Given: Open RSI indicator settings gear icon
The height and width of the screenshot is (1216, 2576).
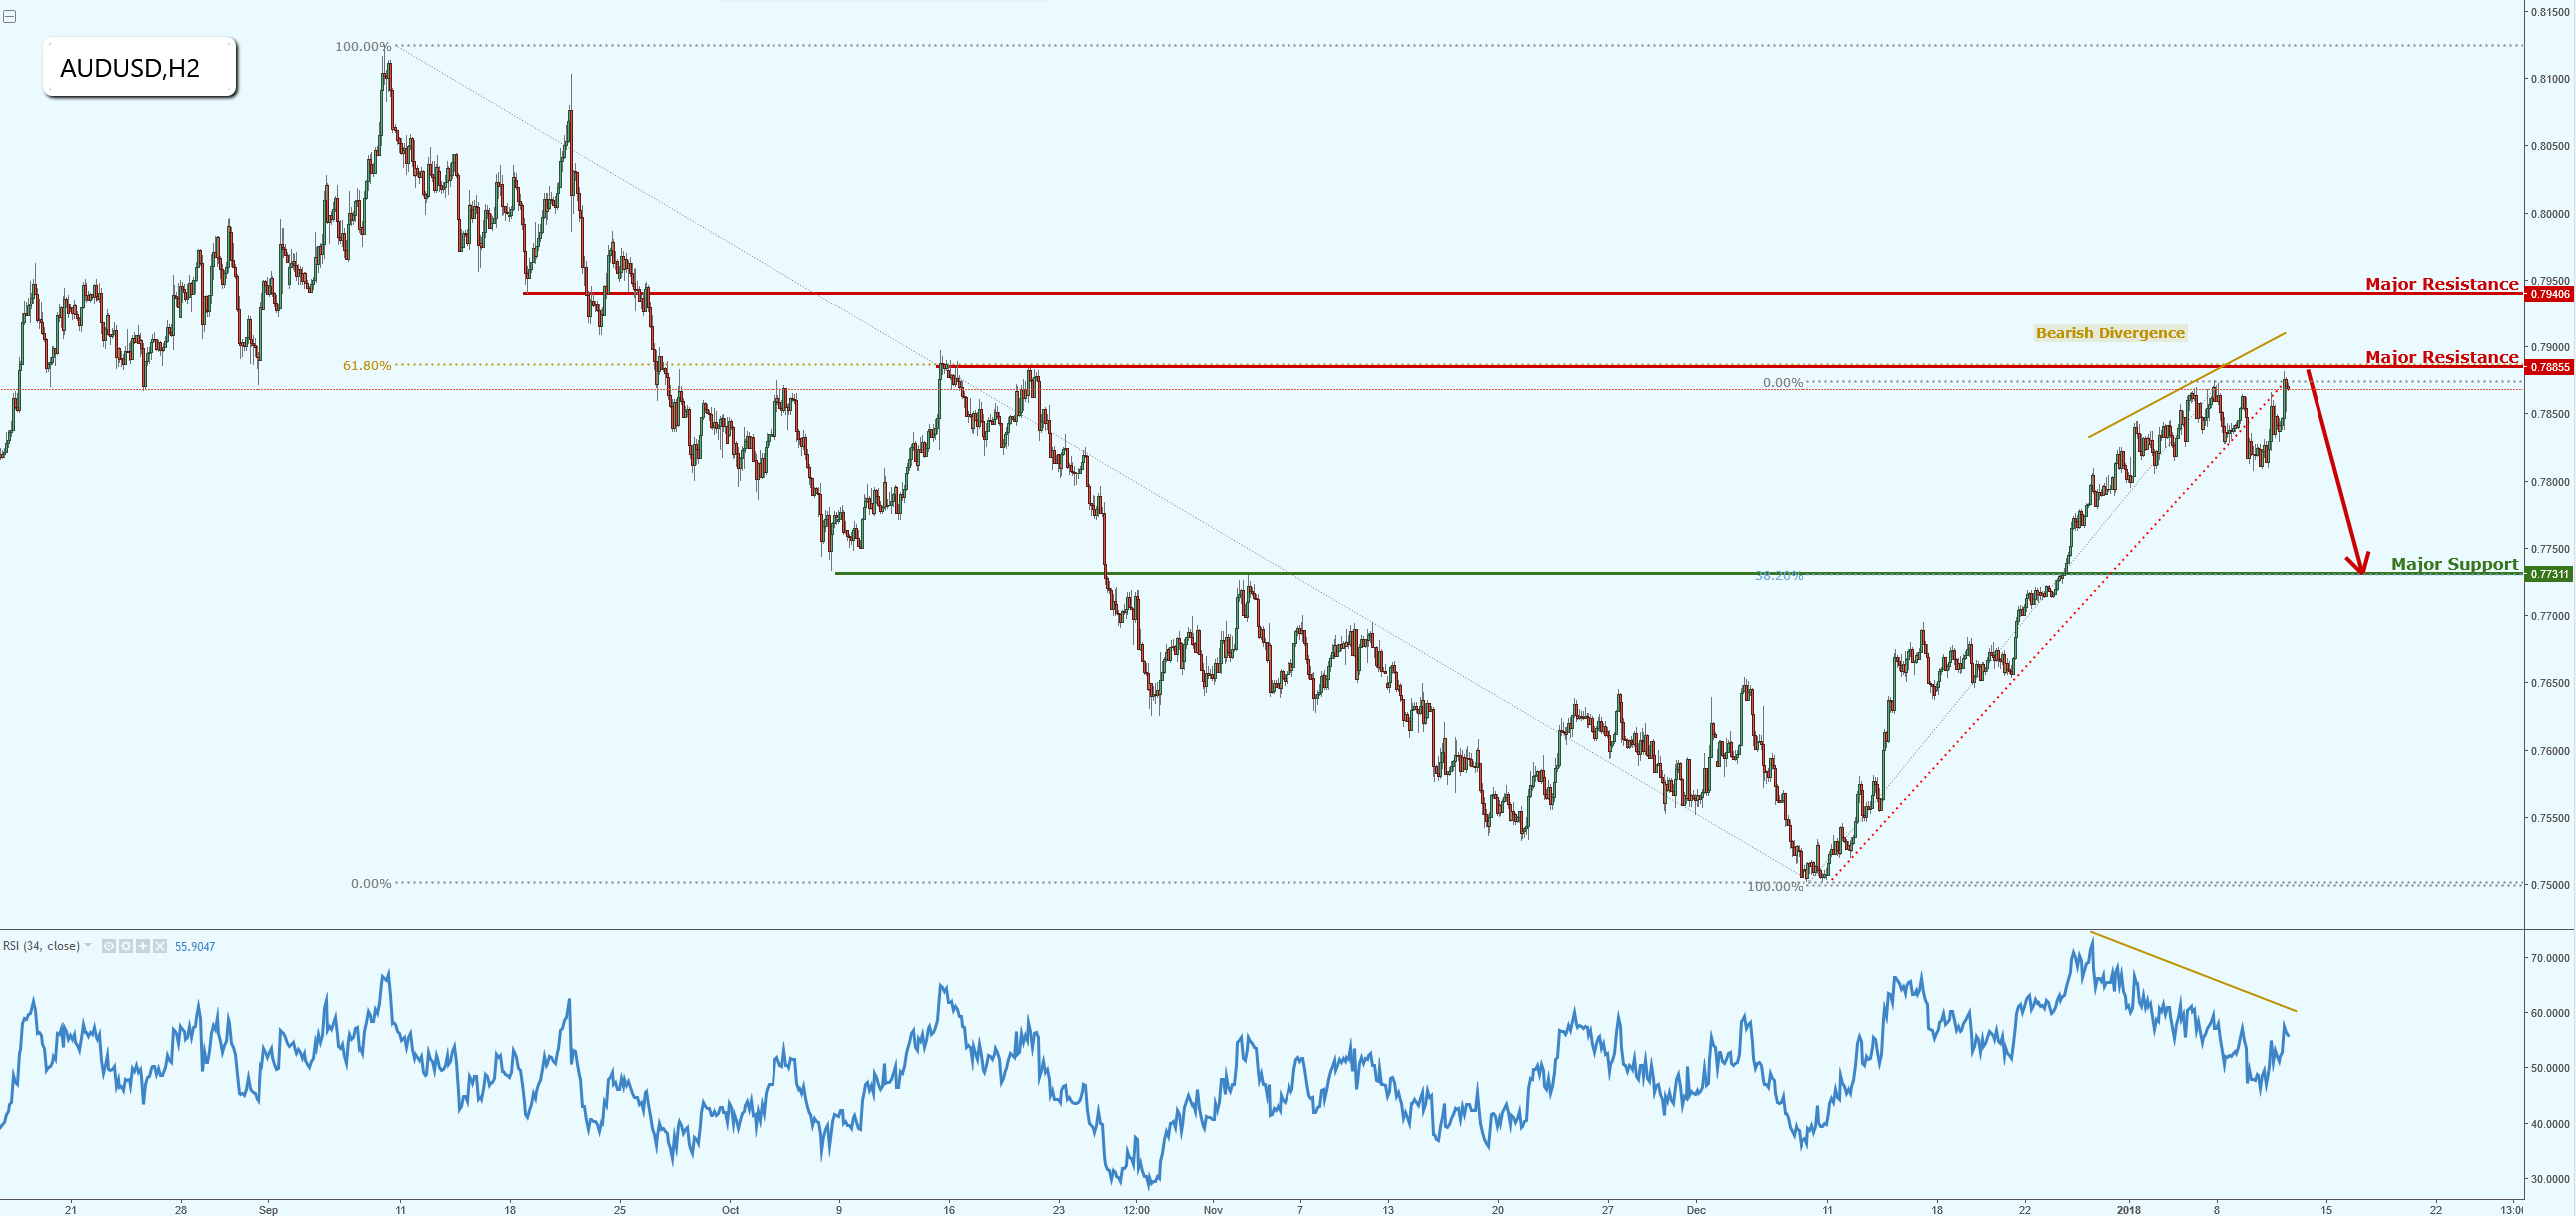Looking at the screenshot, I should pyautogui.click(x=126, y=947).
